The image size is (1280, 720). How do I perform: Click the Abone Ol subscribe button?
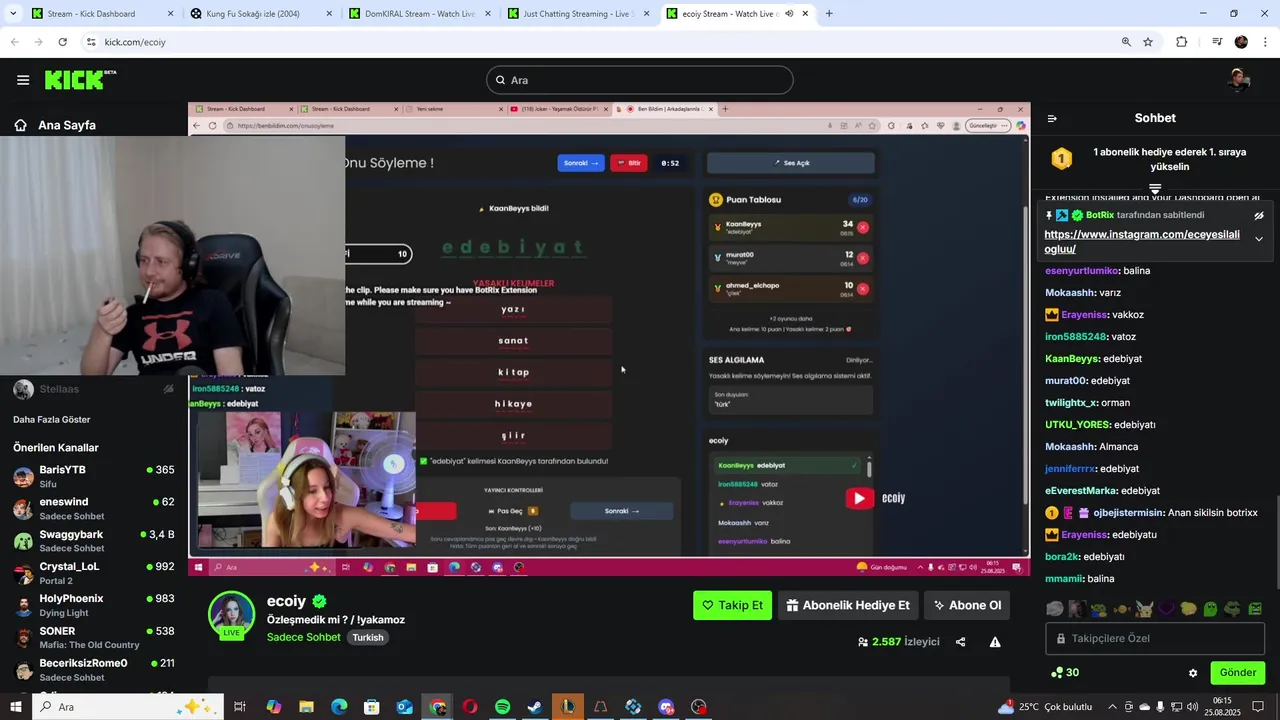(966, 605)
